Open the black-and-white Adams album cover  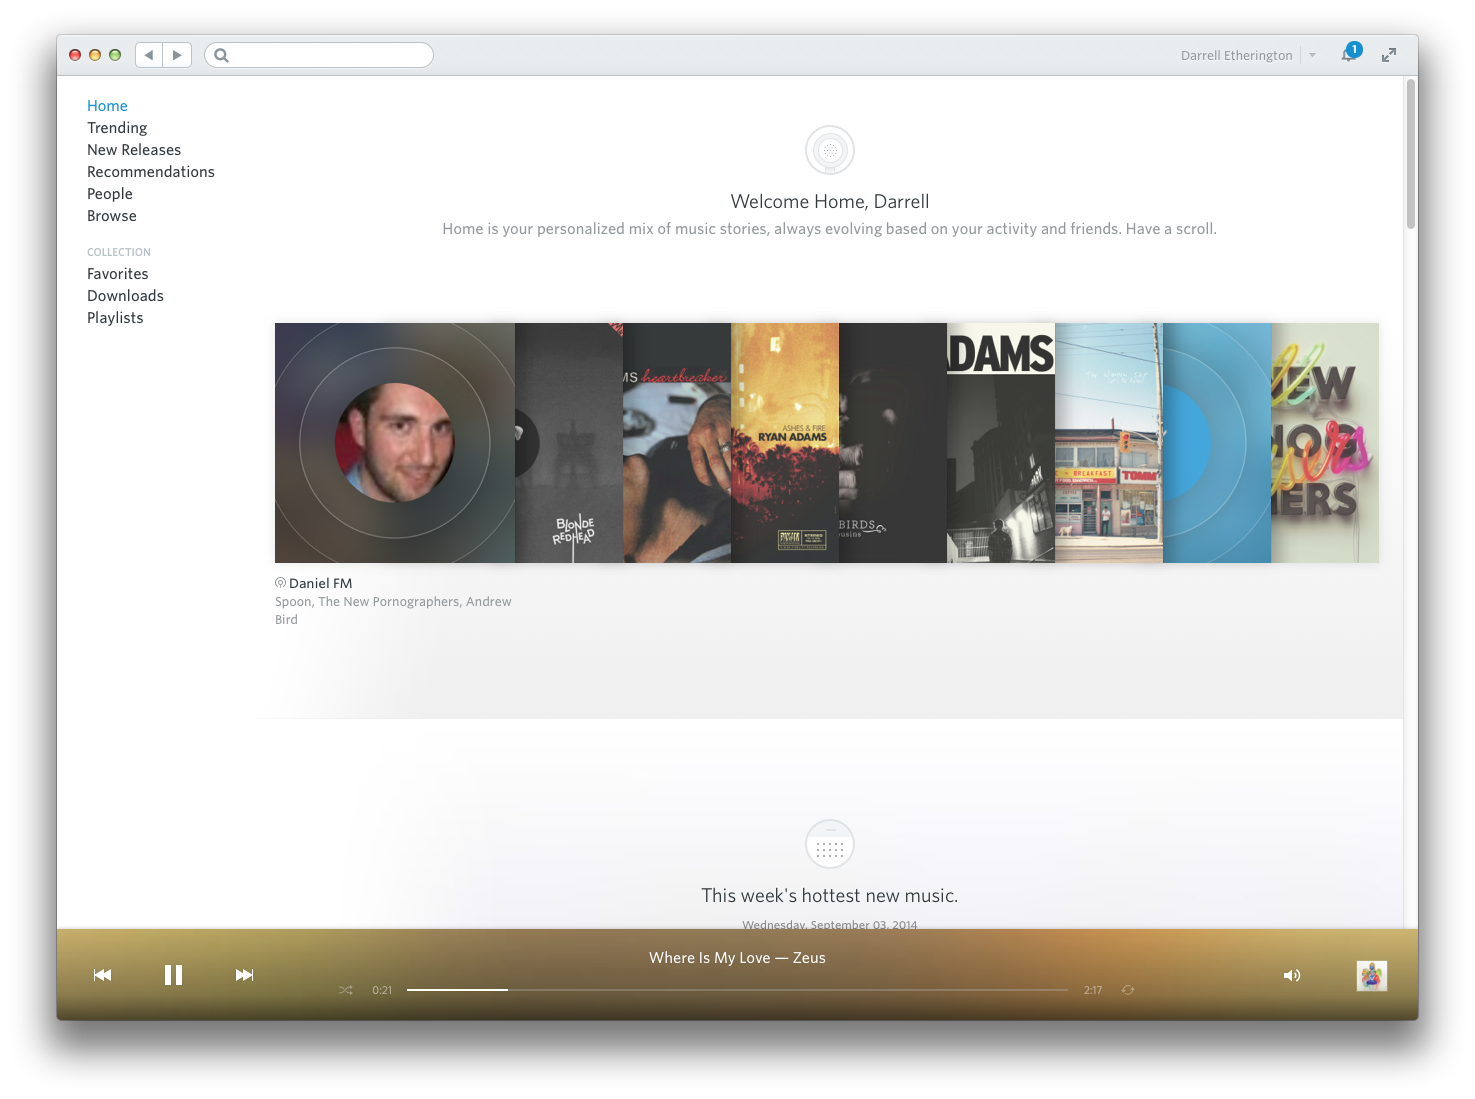(1001, 443)
